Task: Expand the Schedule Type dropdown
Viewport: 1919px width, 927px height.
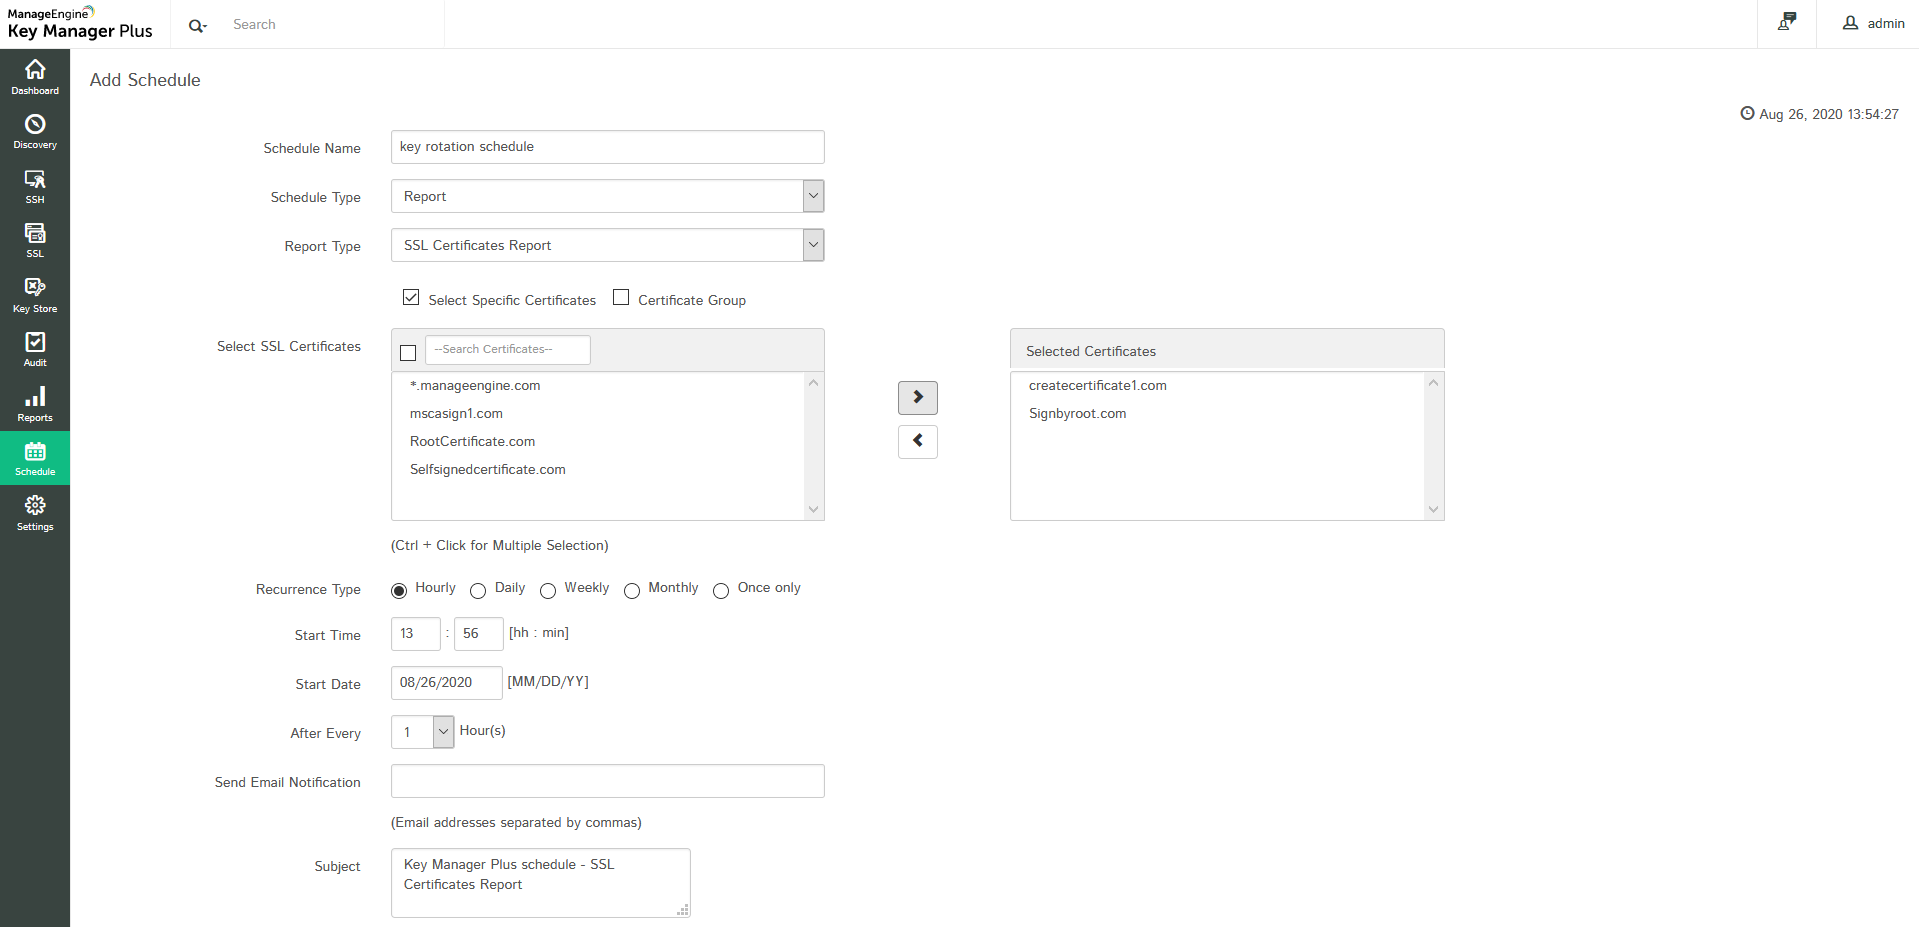Action: pyautogui.click(x=813, y=196)
